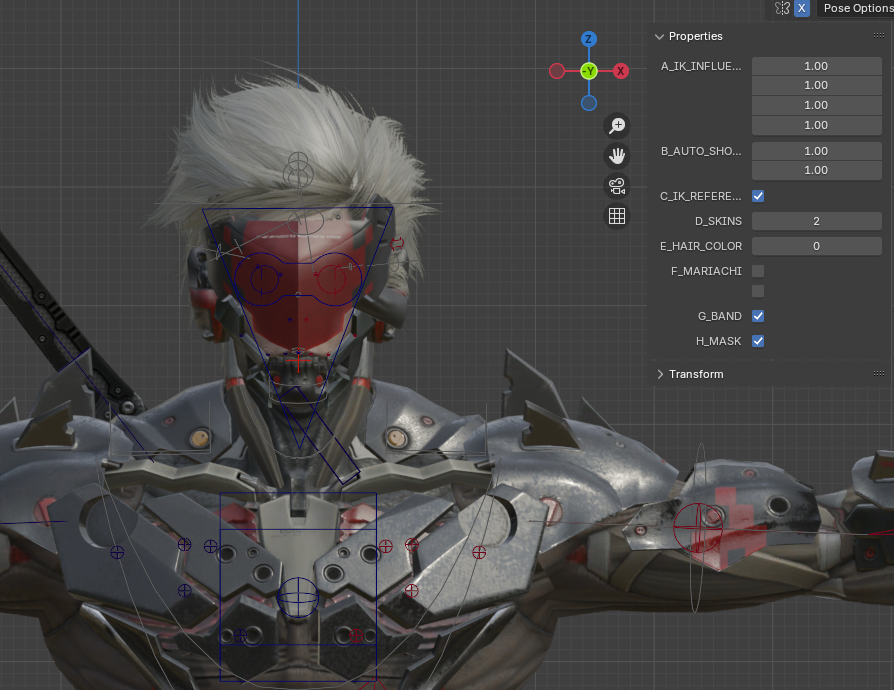Image resolution: width=894 pixels, height=690 pixels.
Task: Click the pan view hand icon
Action: [x=617, y=156]
